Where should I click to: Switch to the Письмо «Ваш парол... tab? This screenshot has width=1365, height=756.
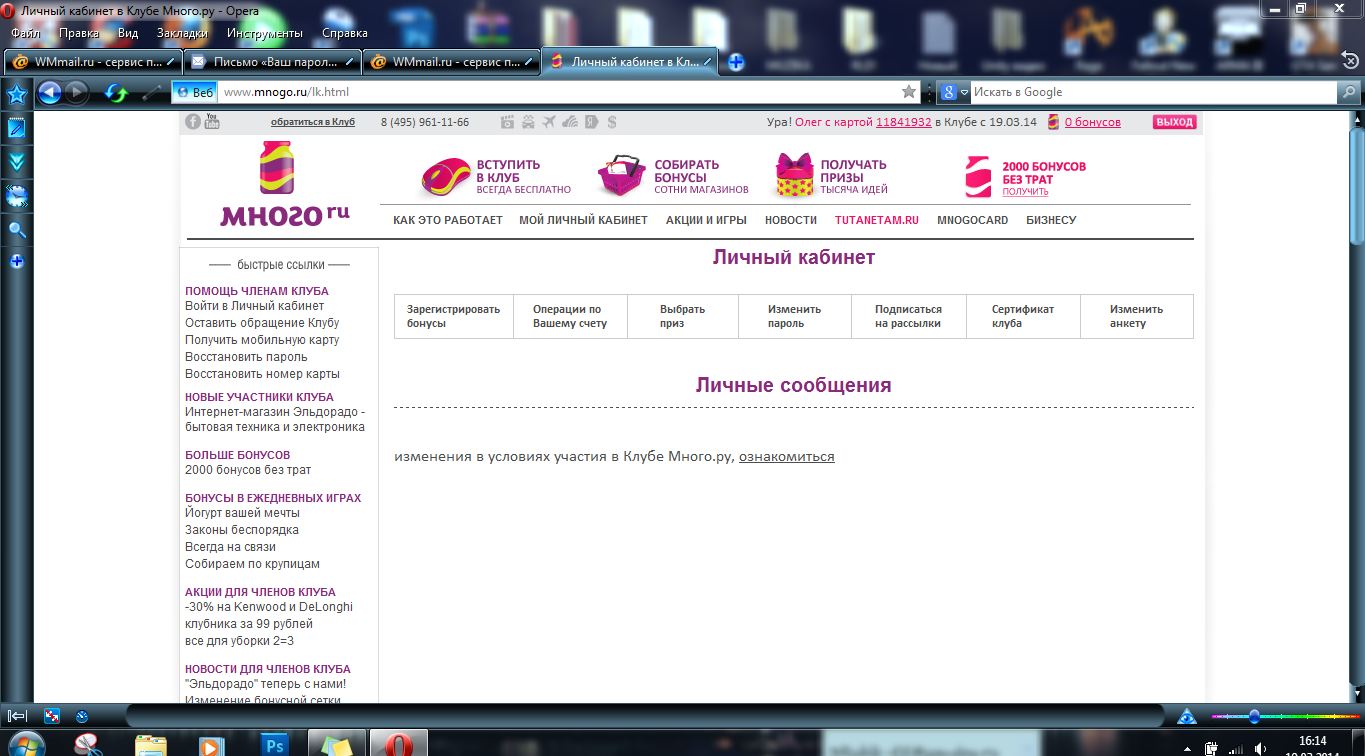point(273,61)
